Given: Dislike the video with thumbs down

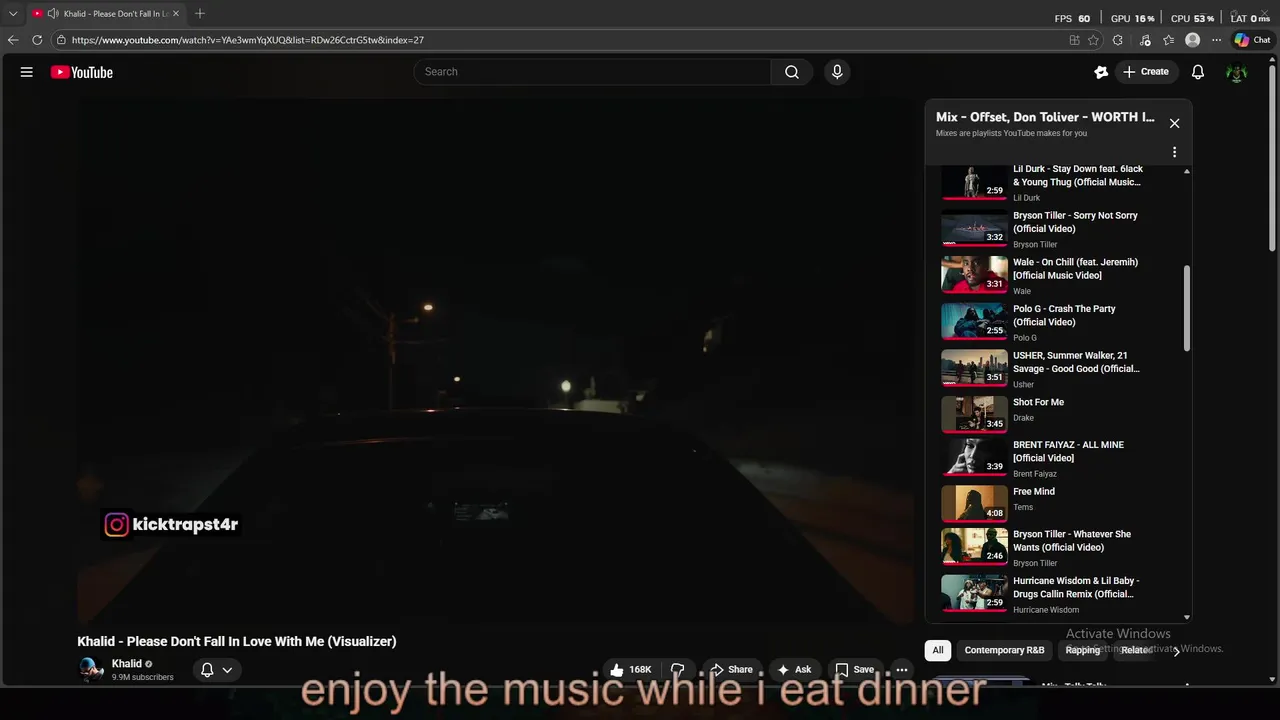Looking at the screenshot, I should coord(677,669).
